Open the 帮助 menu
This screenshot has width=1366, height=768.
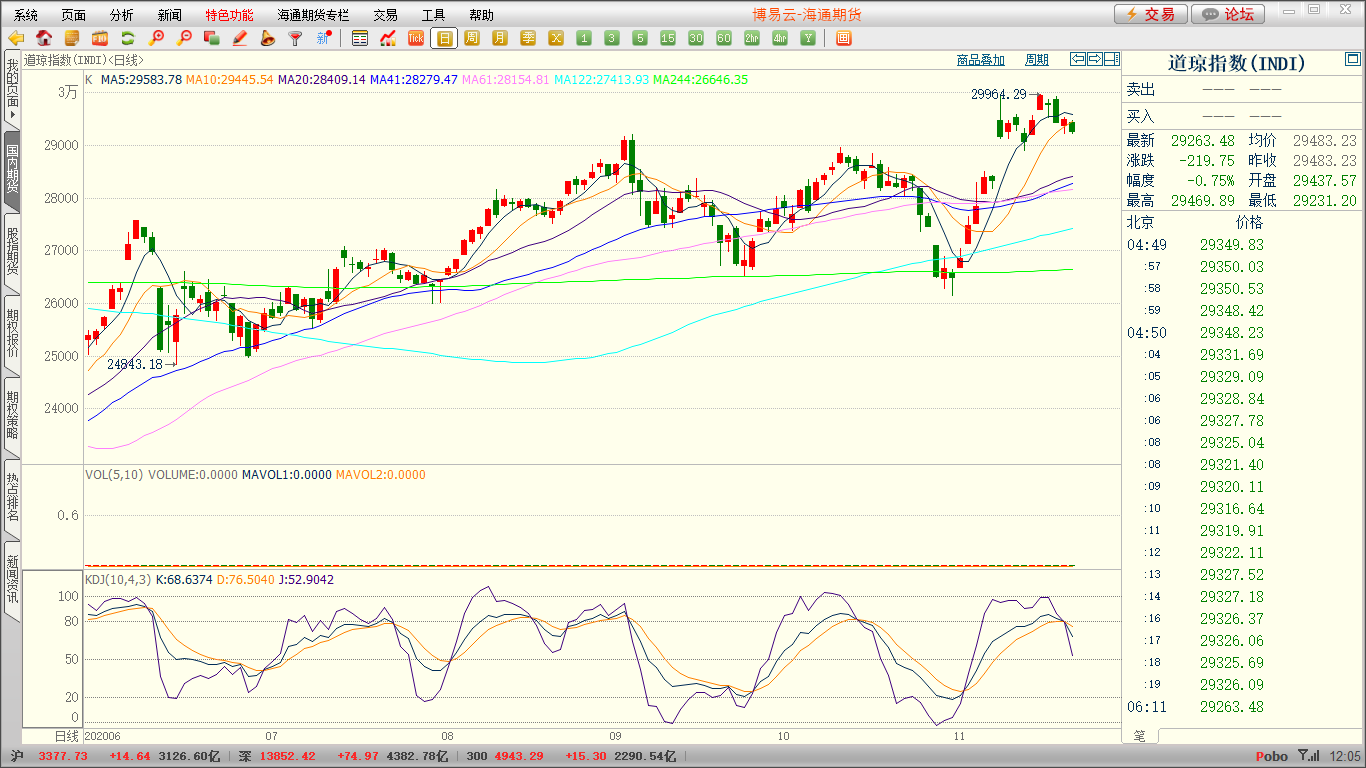click(481, 15)
